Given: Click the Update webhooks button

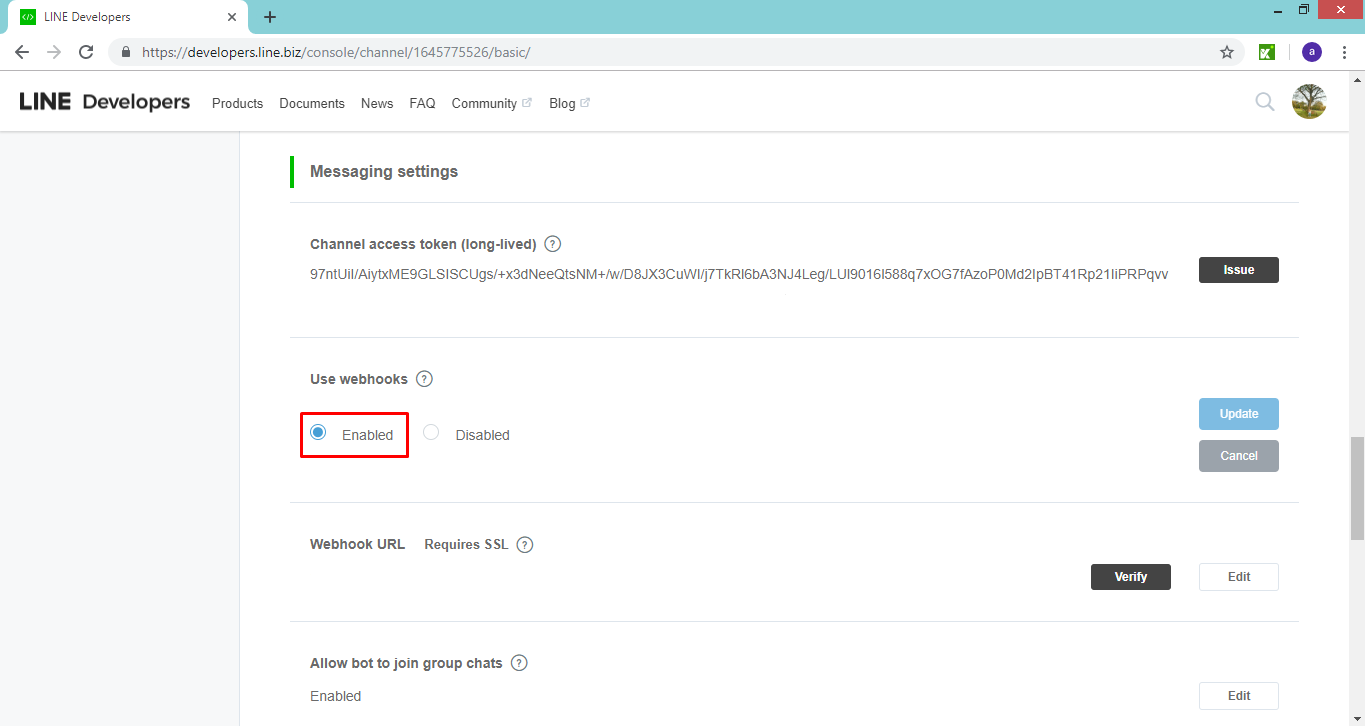Looking at the screenshot, I should pyautogui.click(x=1238, y=414).
